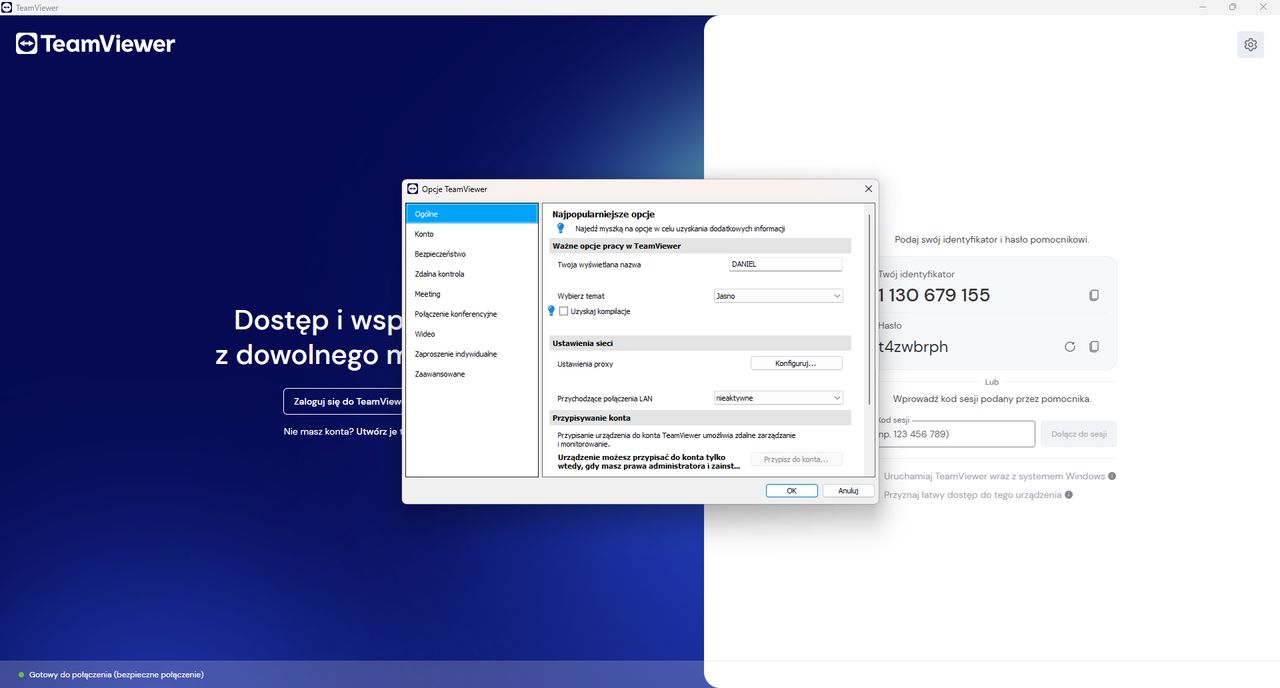Copy the identifier 1 130 679 155

(x=1094, y=295)
